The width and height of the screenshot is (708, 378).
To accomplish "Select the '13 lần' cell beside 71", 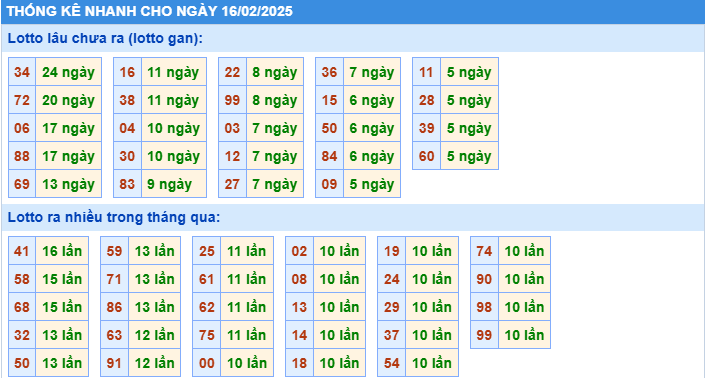I will [154, 279].
